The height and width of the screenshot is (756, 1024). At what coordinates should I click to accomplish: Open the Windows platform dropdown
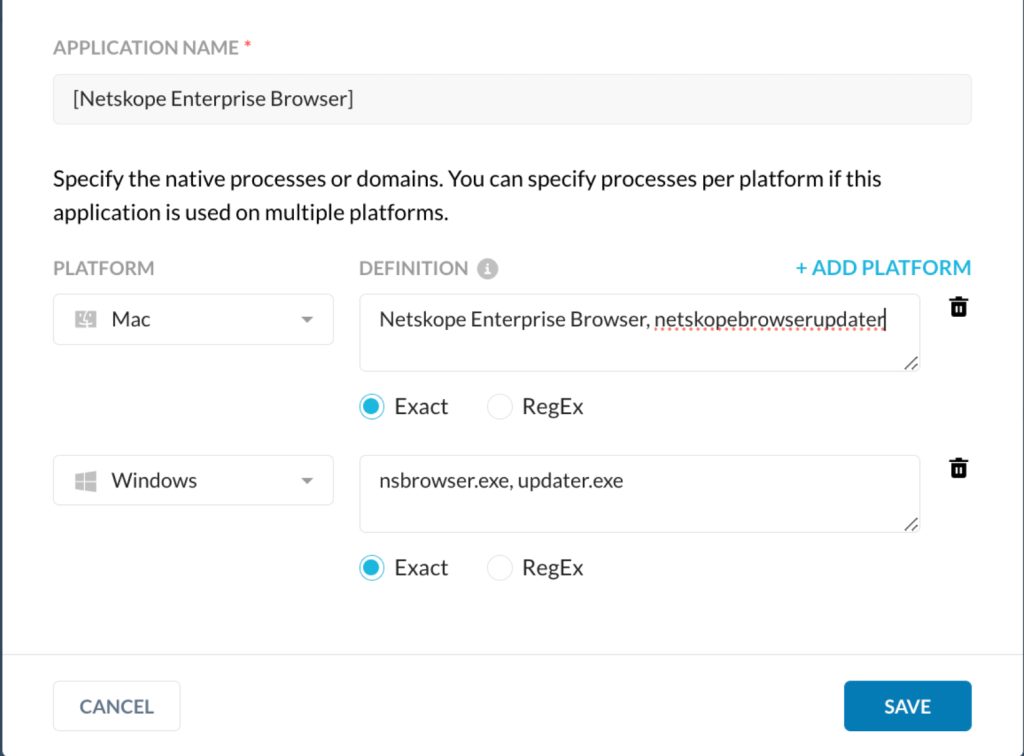[193, 480]
